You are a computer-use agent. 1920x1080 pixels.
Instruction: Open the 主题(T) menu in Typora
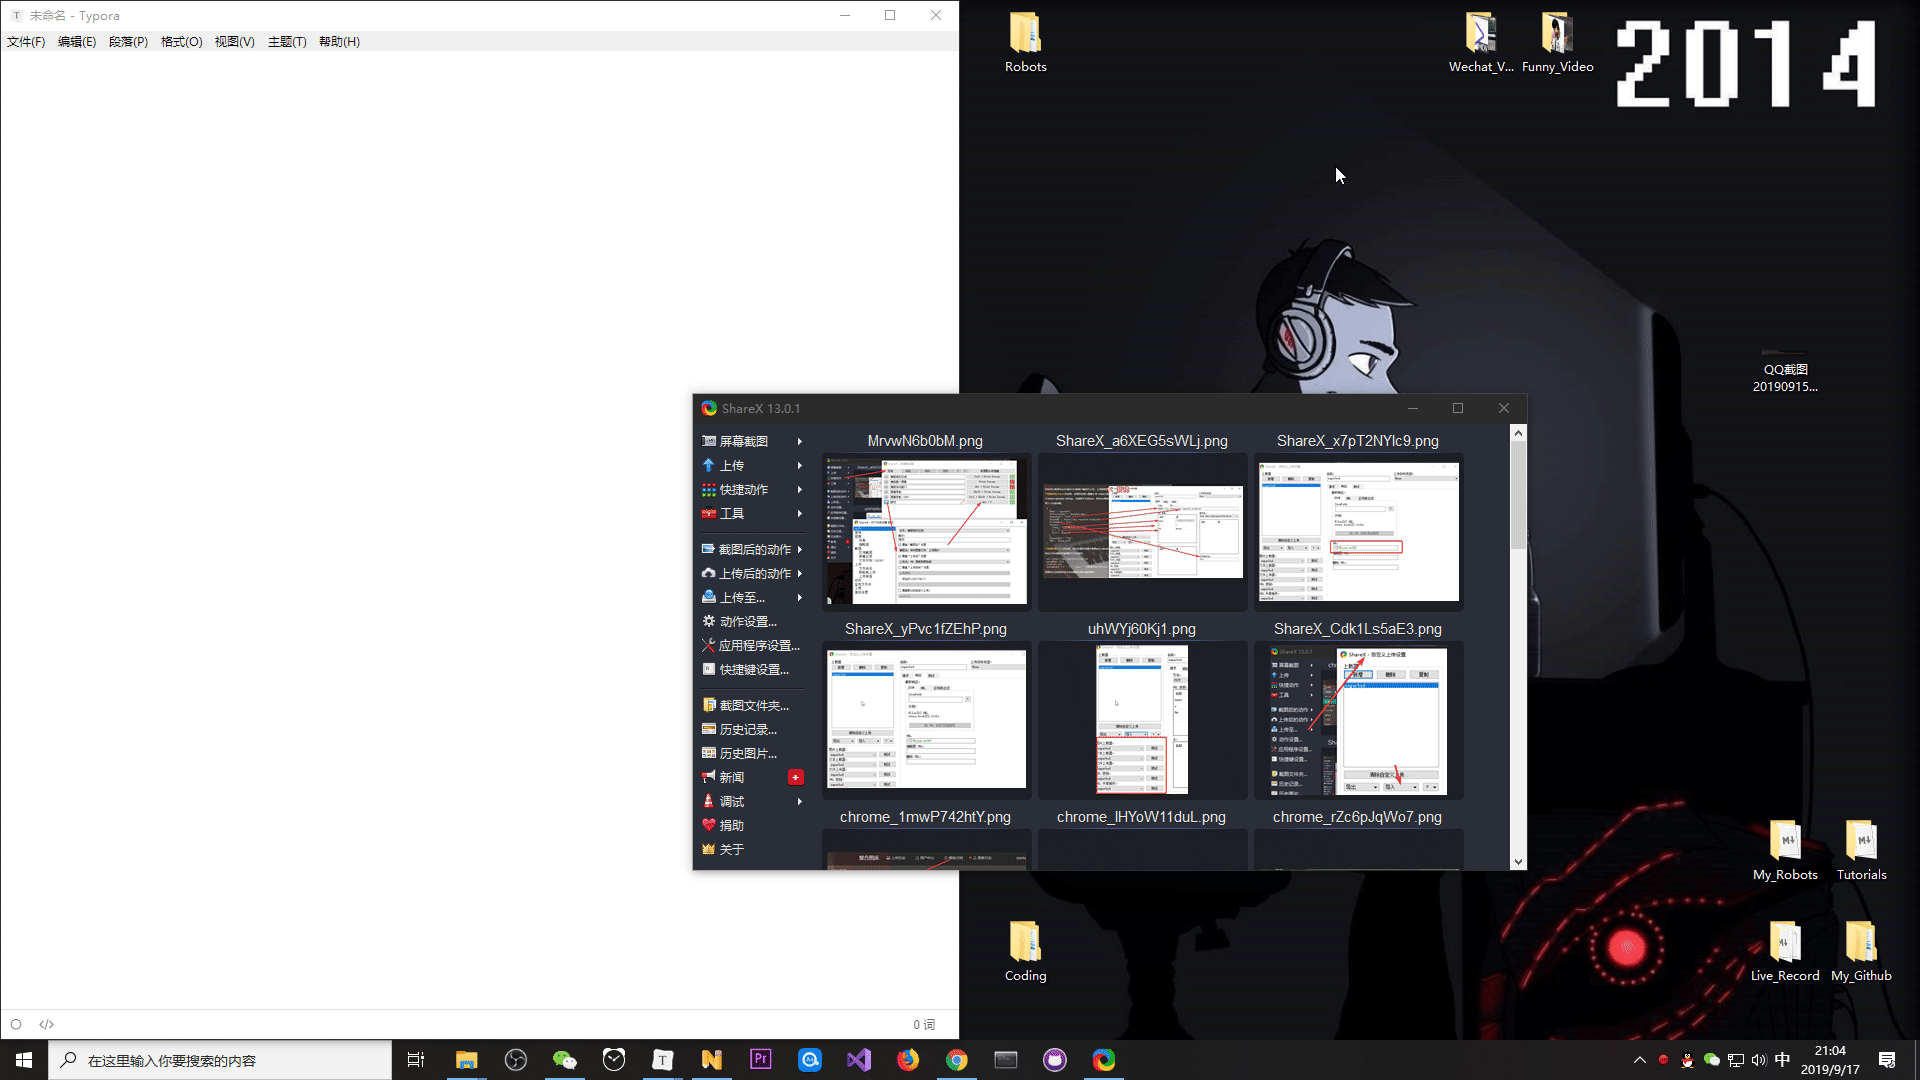287,41
